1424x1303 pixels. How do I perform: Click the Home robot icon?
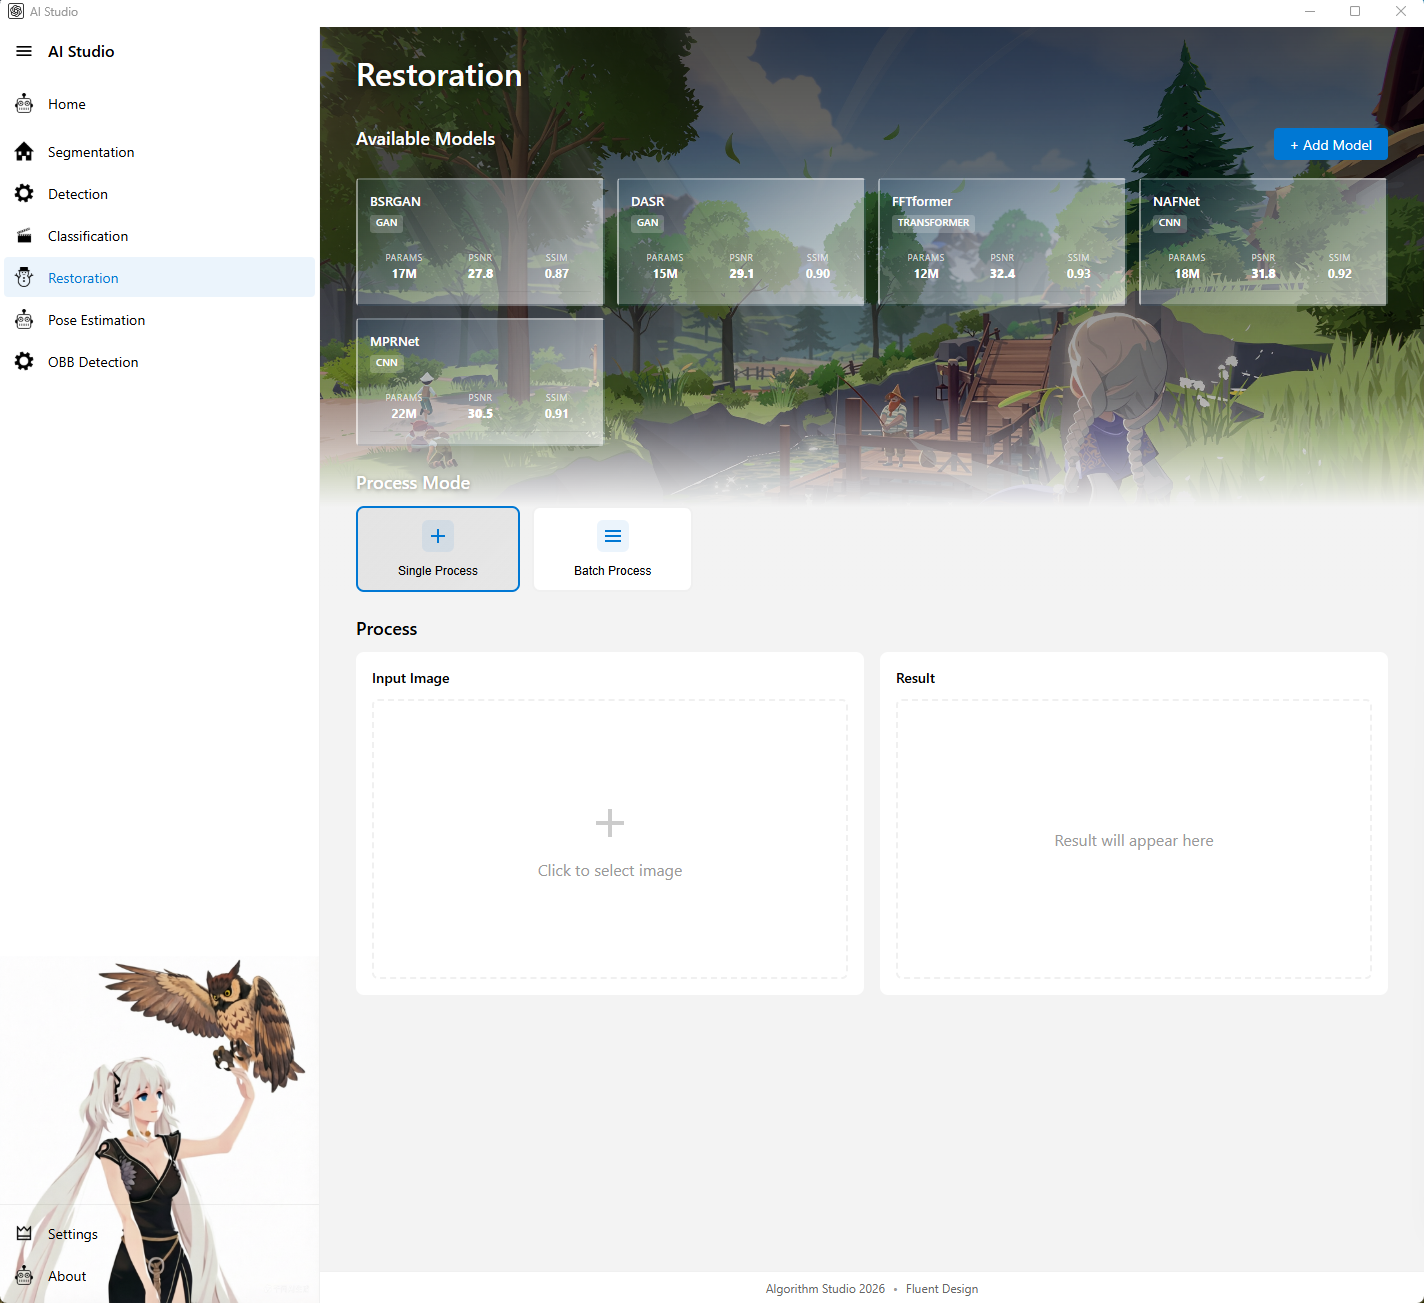[x=24, y=104]
